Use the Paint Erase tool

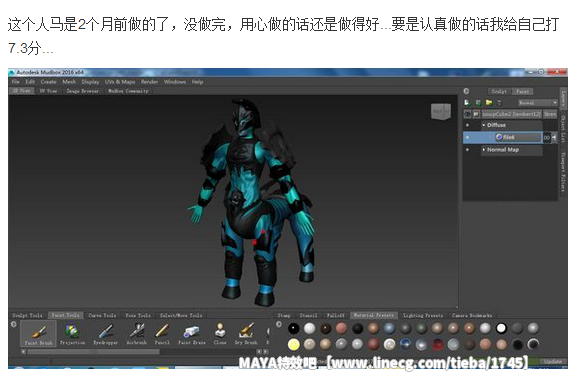192,334
